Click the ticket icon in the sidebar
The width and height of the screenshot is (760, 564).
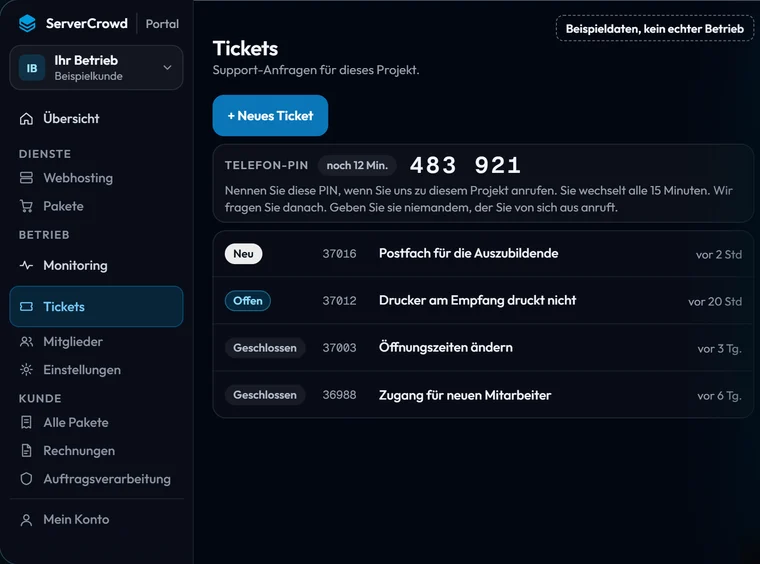(26, 307)
